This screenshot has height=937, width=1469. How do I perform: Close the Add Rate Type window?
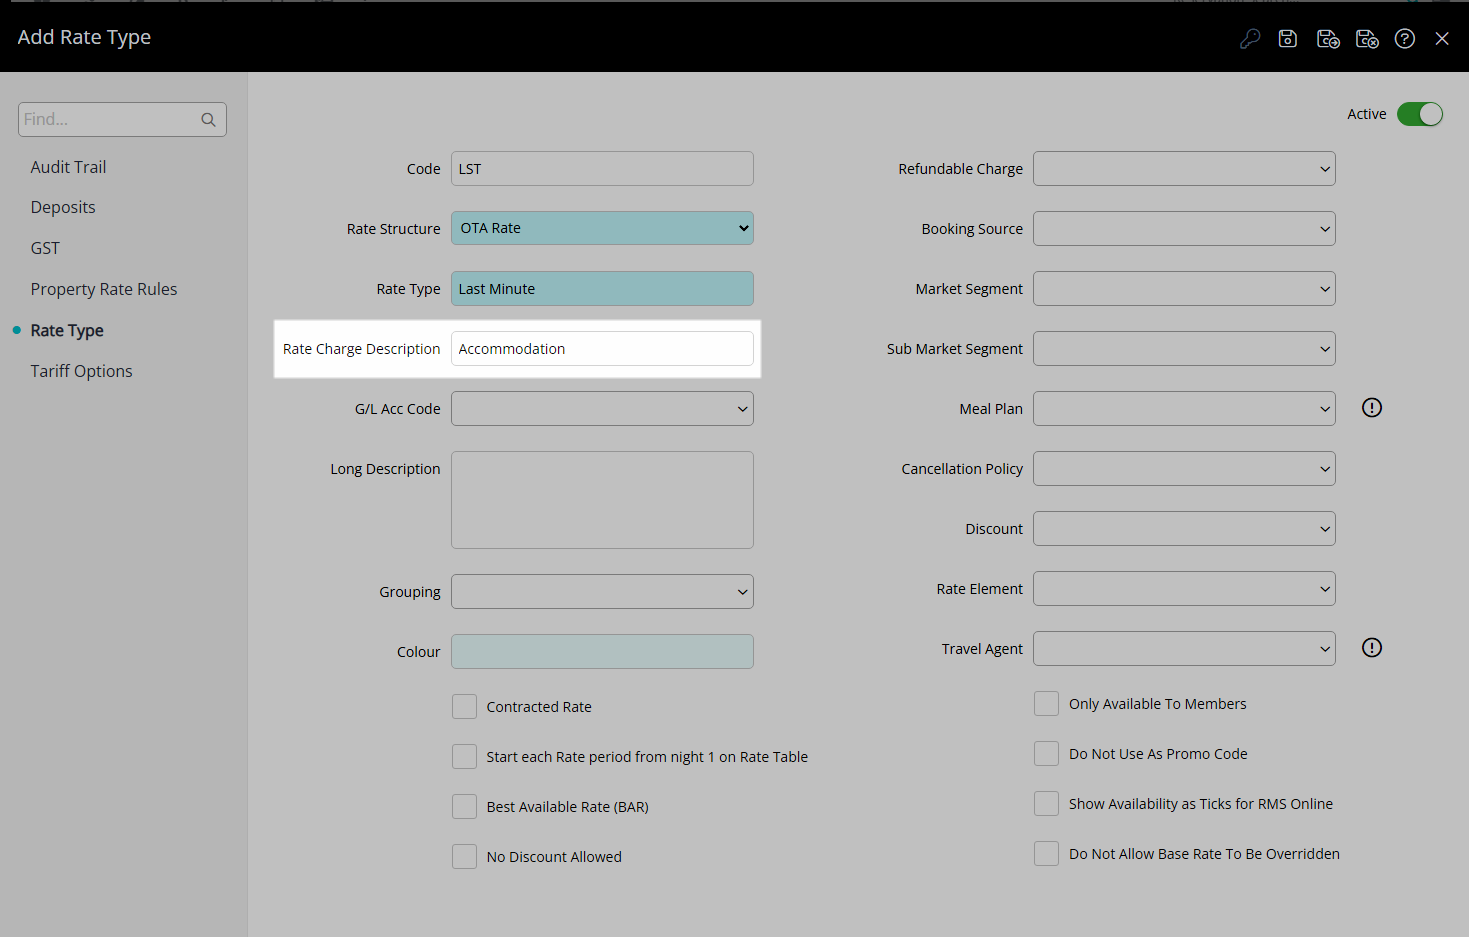coord(1442,39)
